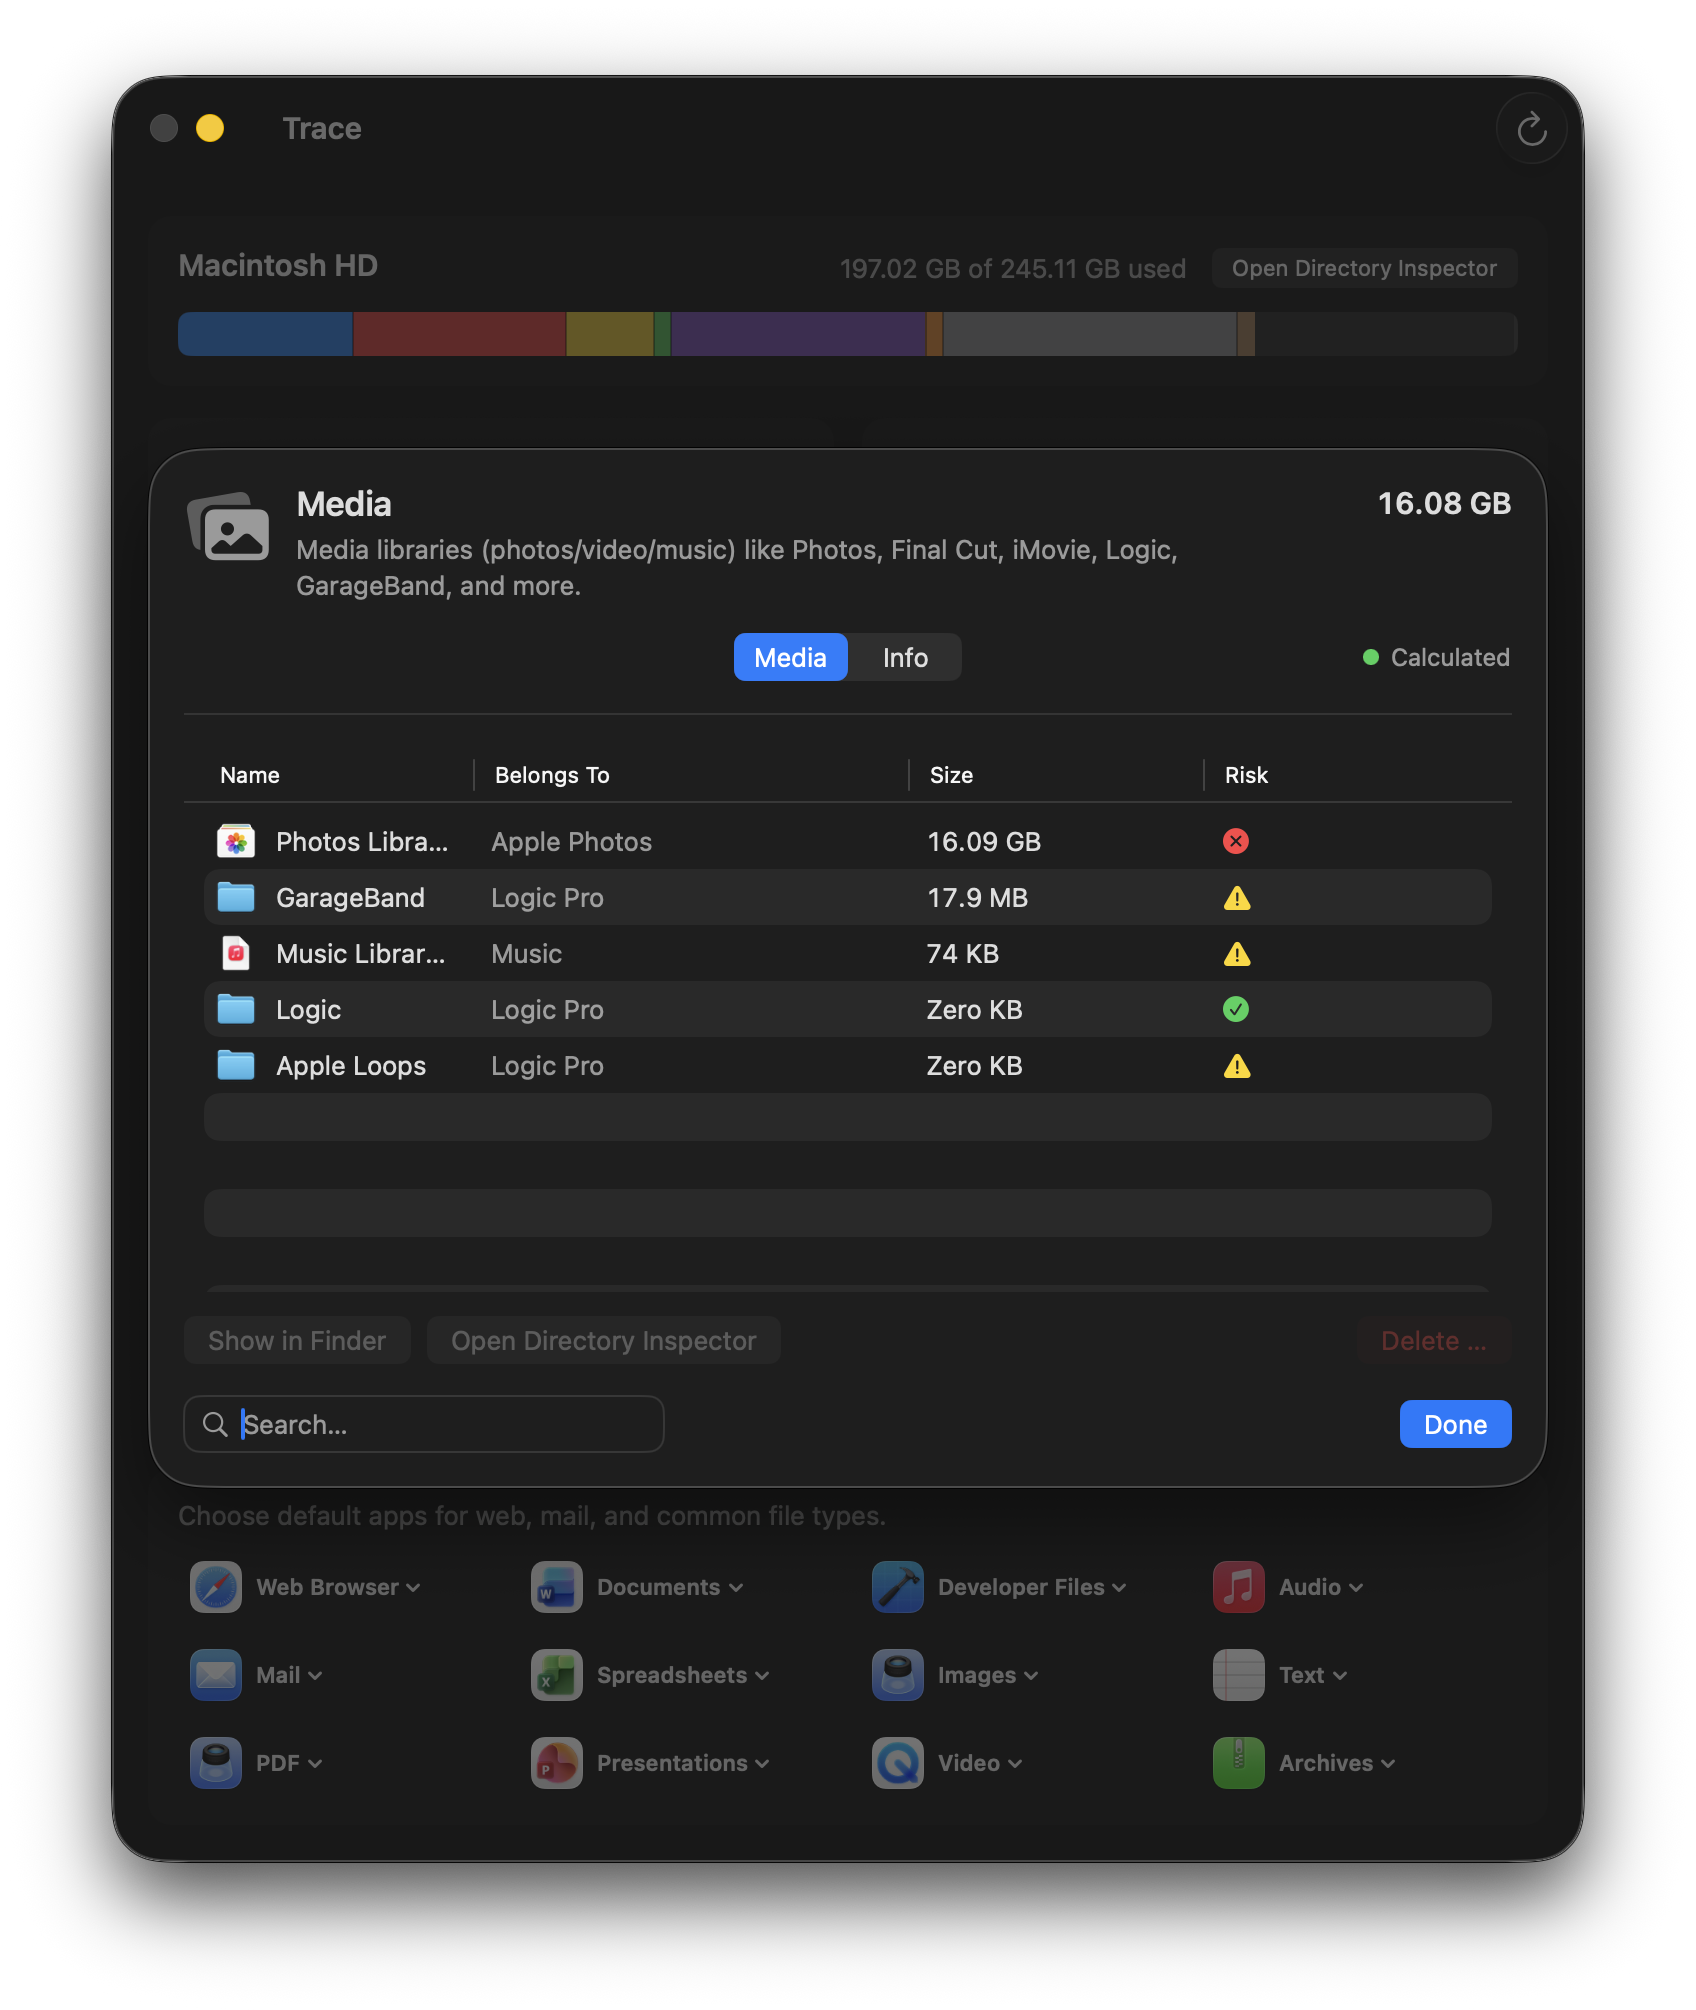The height and width of the screenshot is (2010, 1696).
Task: Click the QuickTime icon for Video
Action: coord(897,1763)
